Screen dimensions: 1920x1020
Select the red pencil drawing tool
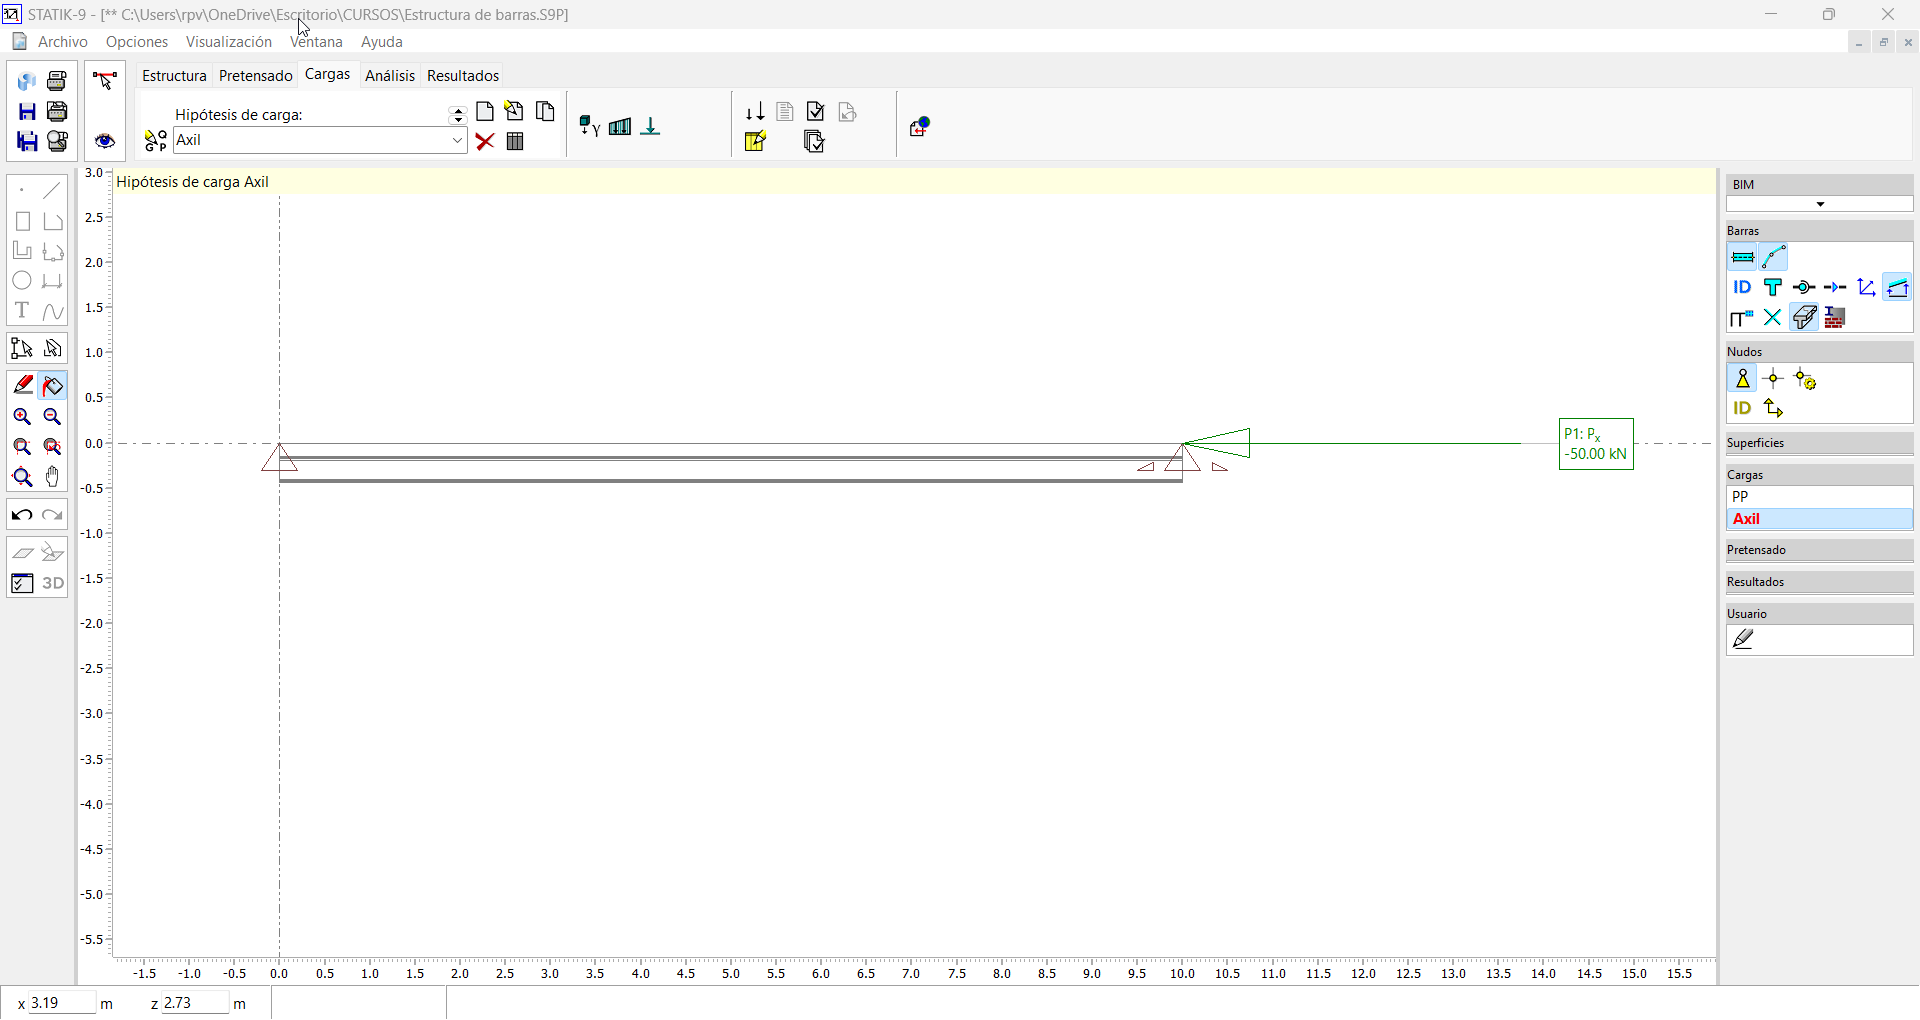[22, 385]
